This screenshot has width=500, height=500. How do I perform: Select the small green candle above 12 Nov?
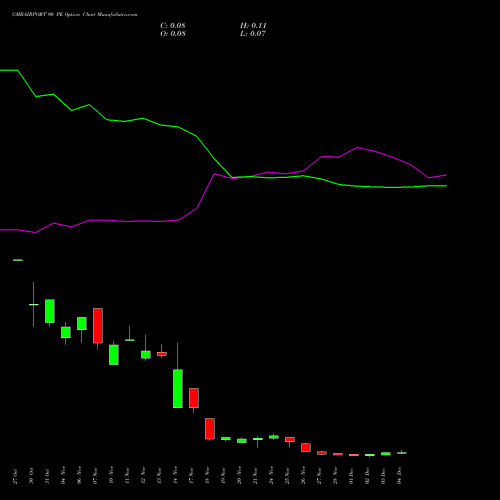146,355
